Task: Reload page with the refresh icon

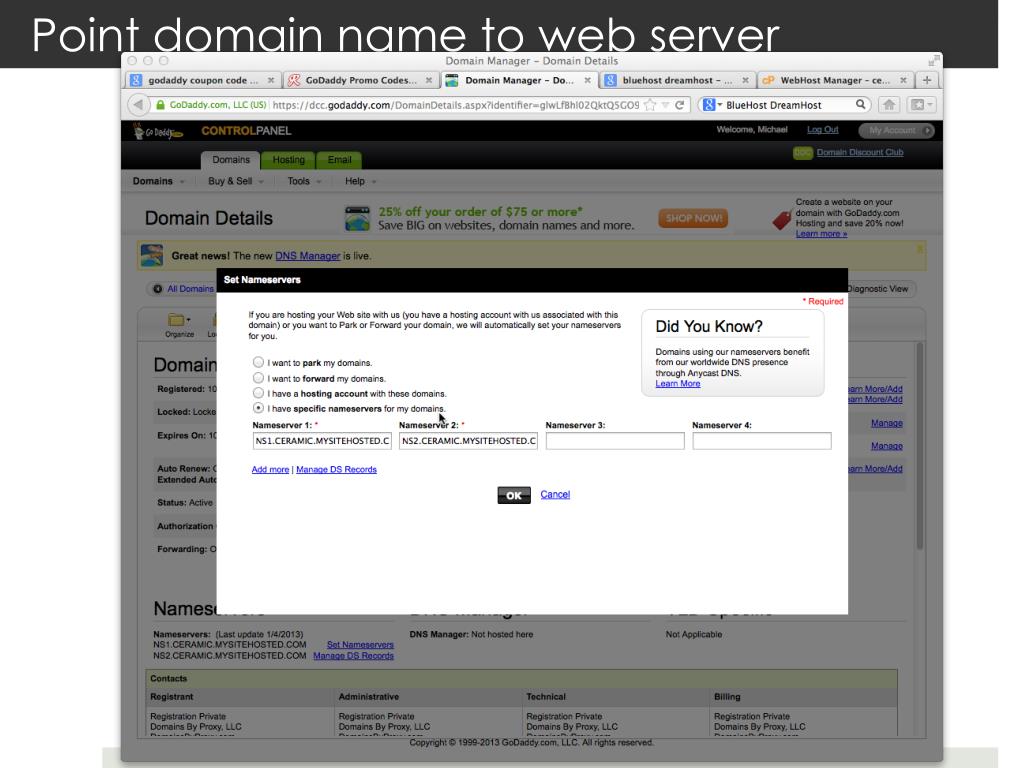Action: [680, 104]
